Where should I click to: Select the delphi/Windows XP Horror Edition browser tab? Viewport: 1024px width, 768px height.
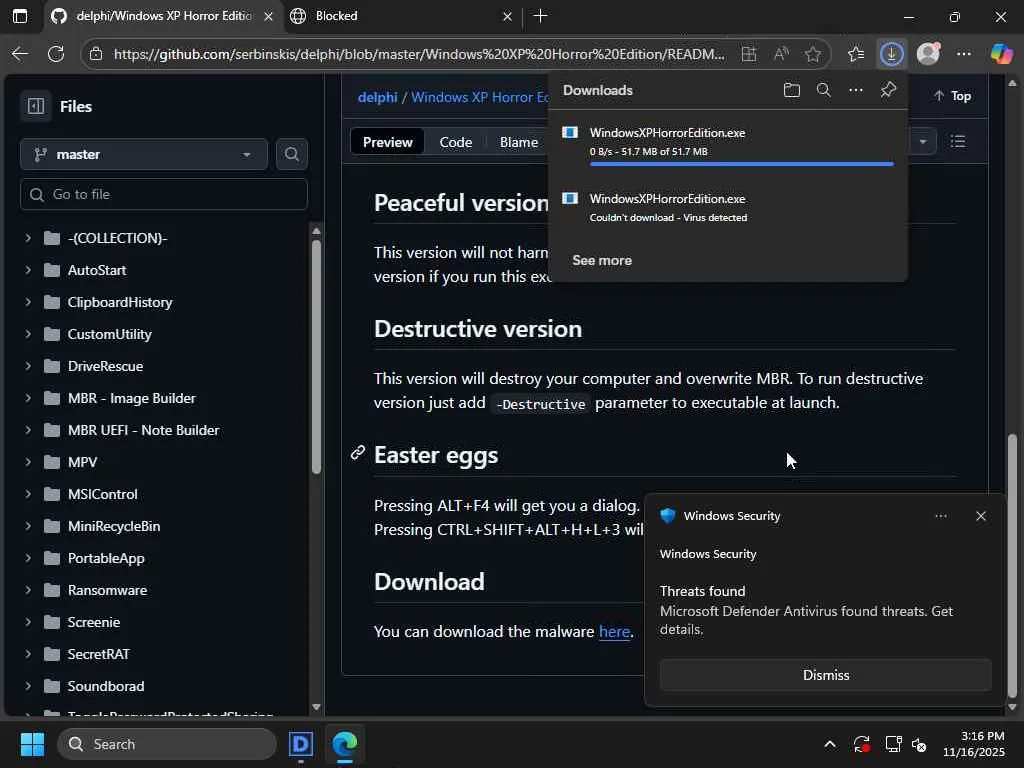tap(163, 16)
